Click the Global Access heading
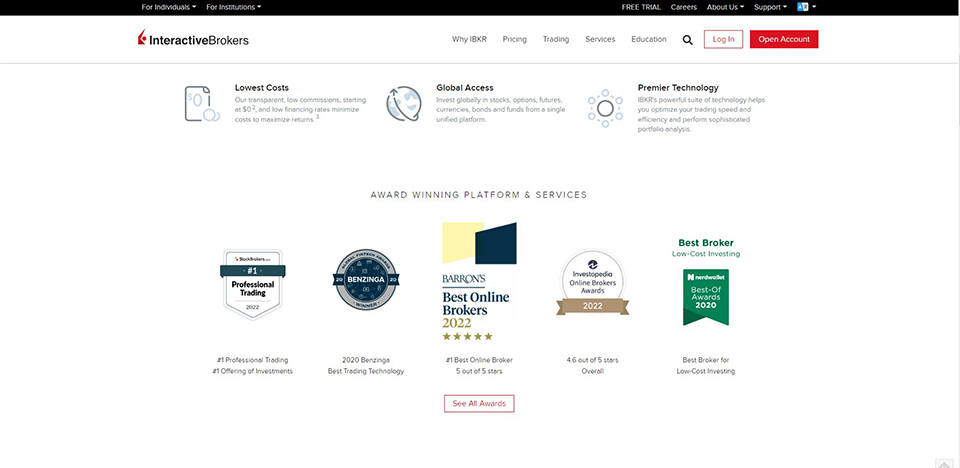This screenshot has width=960, height=468. click(465, 88)
